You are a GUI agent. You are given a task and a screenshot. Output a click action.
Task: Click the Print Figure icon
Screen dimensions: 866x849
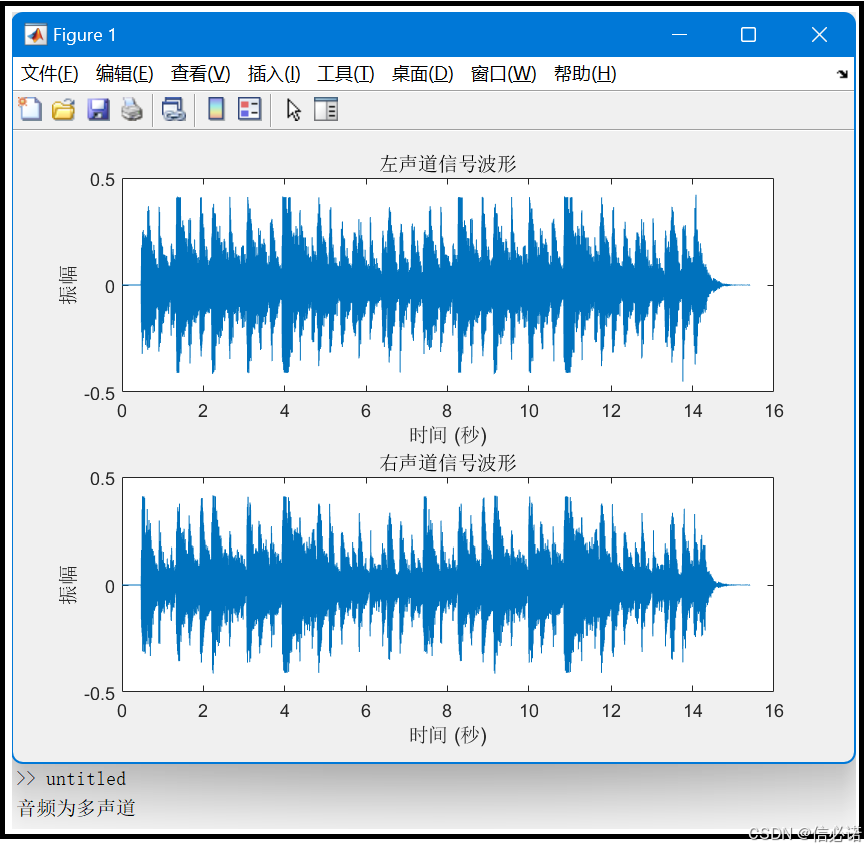tap(132, 109)
